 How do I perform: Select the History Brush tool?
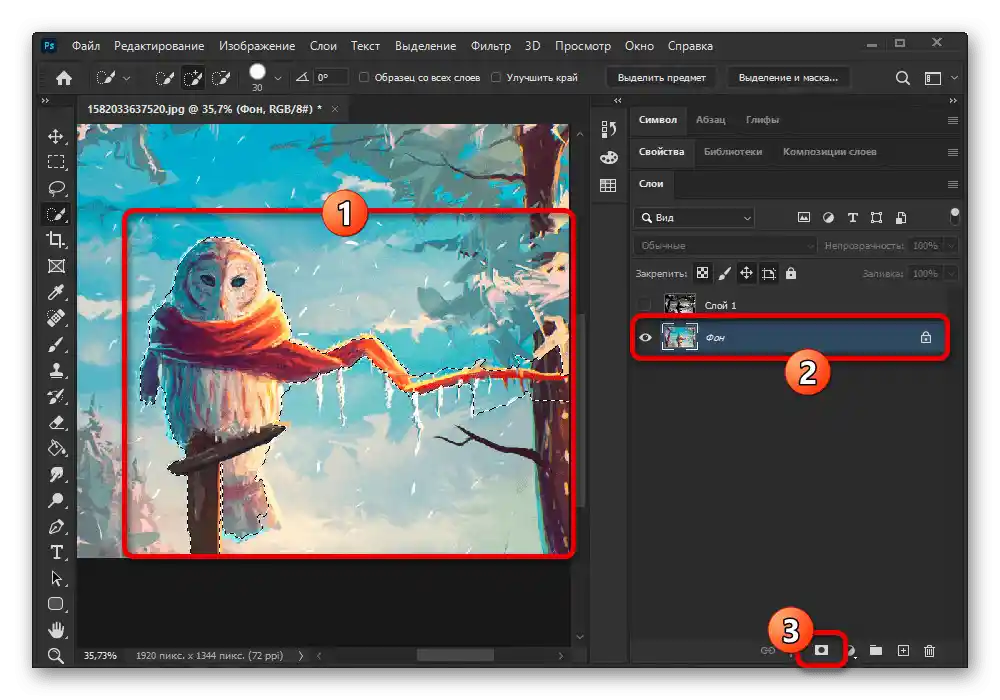(x=56, y=397)
